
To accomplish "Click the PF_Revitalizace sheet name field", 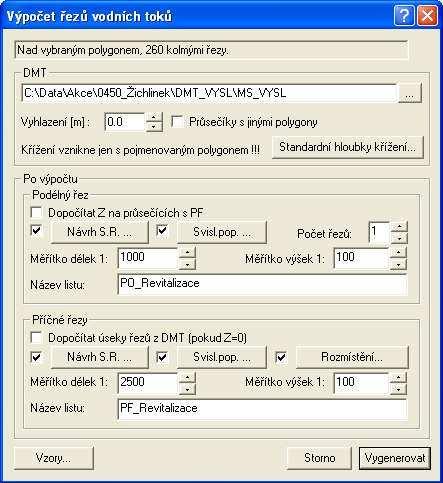I will [262, 409].
